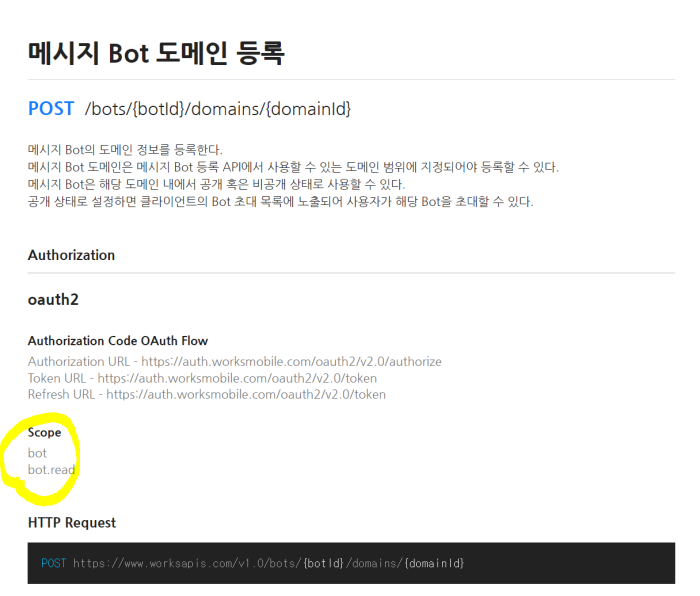Click the Refresh URL line
This screenshot has width=700, height=596.
pos(207,395)
